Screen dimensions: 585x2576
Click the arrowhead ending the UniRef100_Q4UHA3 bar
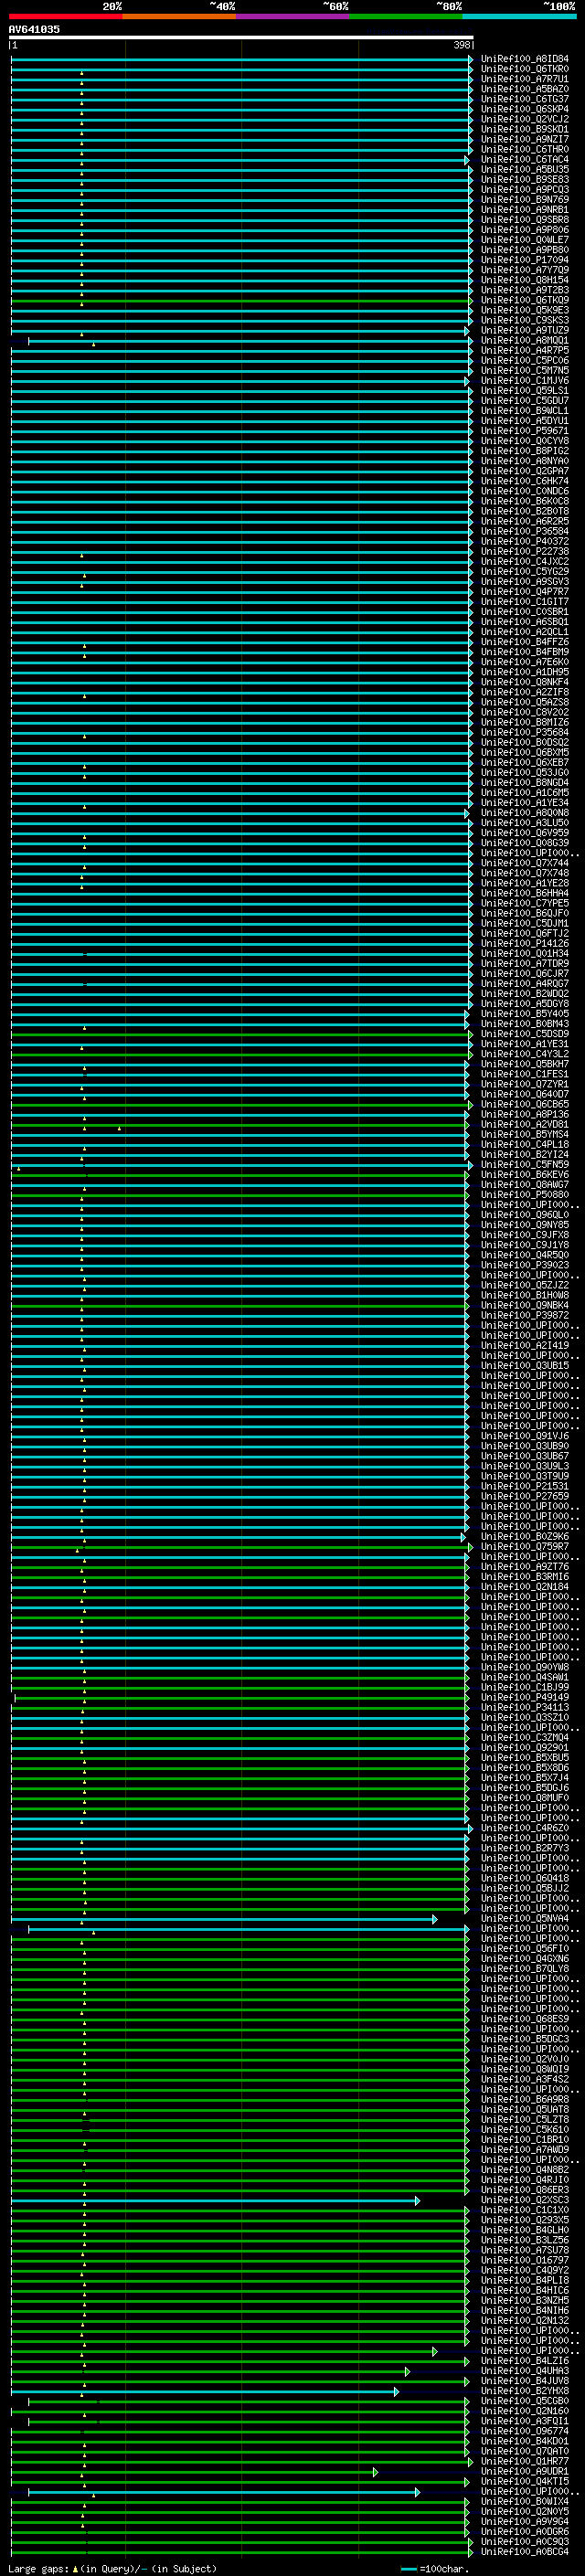[407, 2372]
